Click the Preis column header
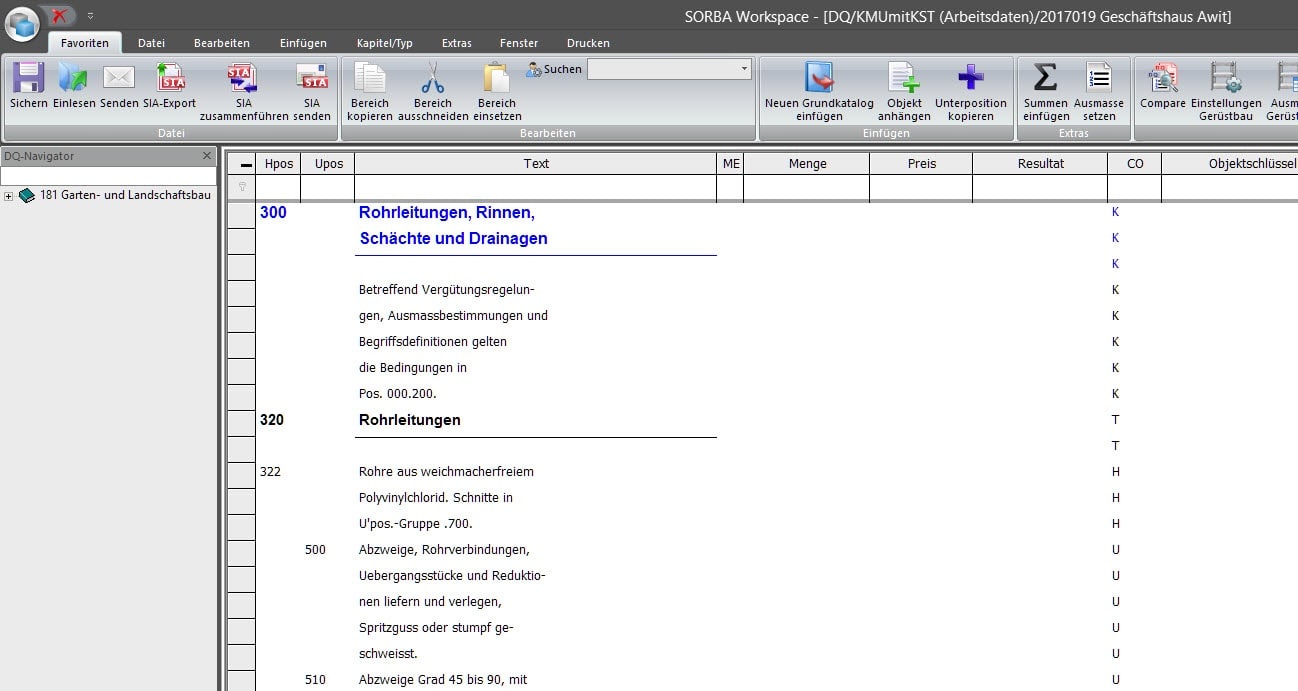The width and height of the screenshot is (1298, 691). coord(921,163)
